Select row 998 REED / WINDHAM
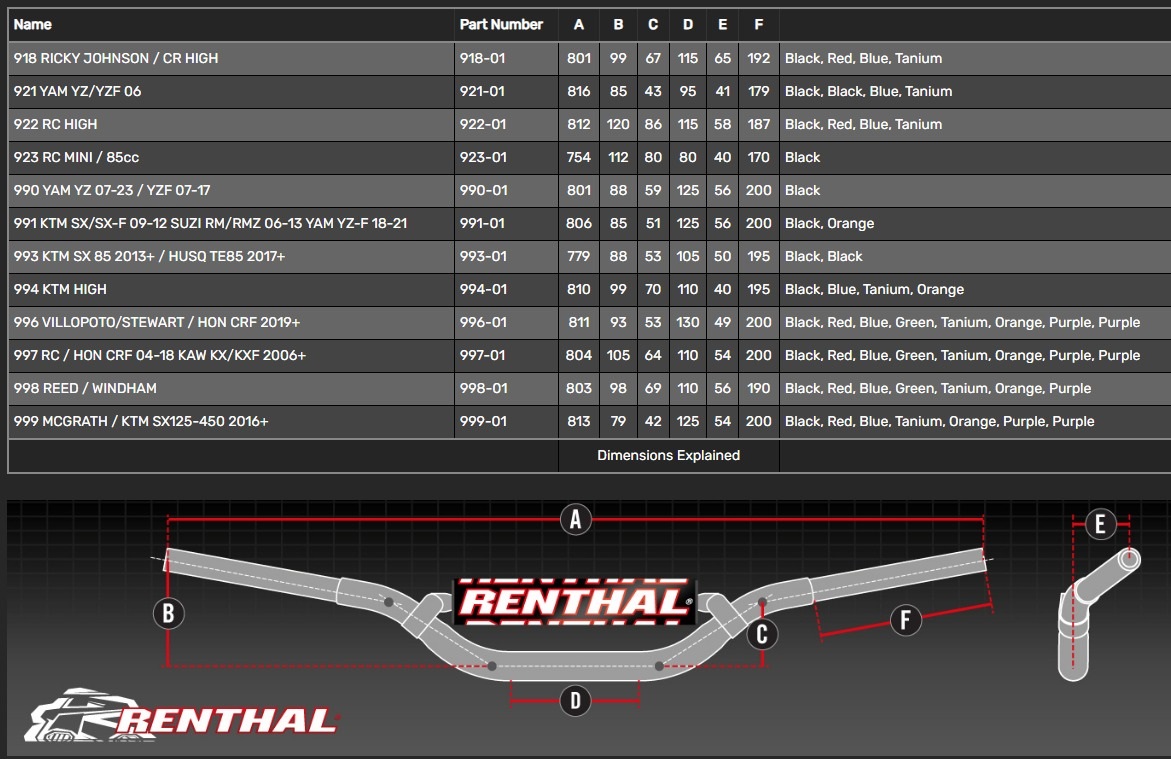The image size is (1171, 759). 589,388
